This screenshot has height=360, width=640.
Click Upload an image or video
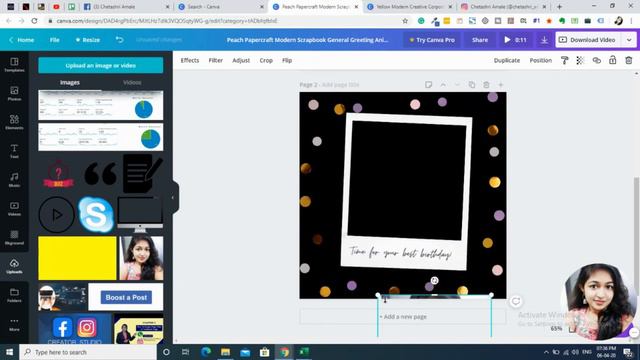coord(100,65)
